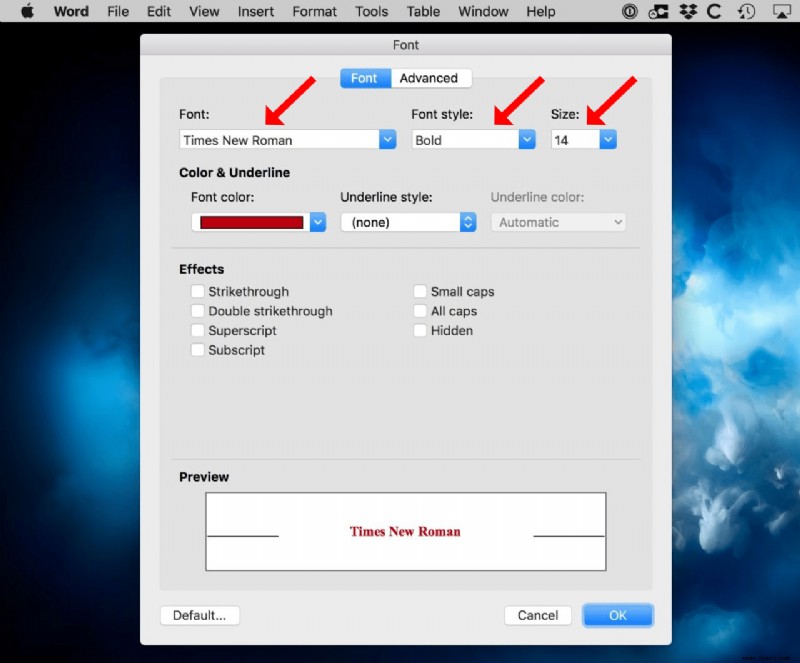Image resolution: width=800 pixels, height=663 pixels.
Task: Open the Edit menu
Action: coord(159,11)
